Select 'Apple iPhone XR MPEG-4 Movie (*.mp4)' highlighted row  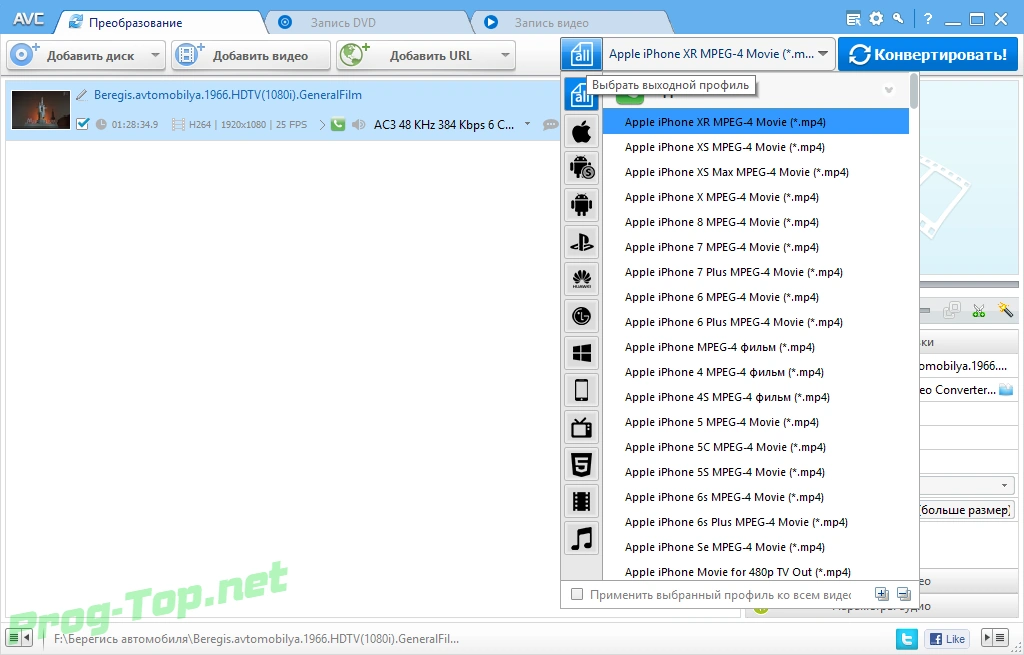tap(756, 122)
